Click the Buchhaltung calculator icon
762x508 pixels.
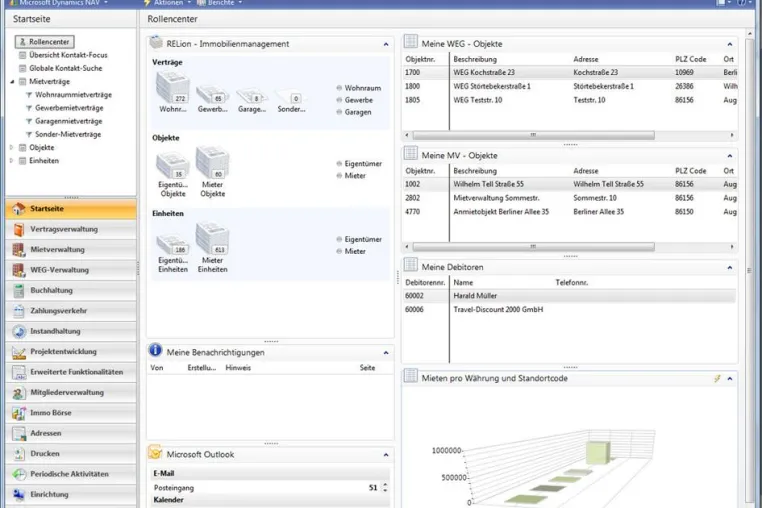pos(18,291)
